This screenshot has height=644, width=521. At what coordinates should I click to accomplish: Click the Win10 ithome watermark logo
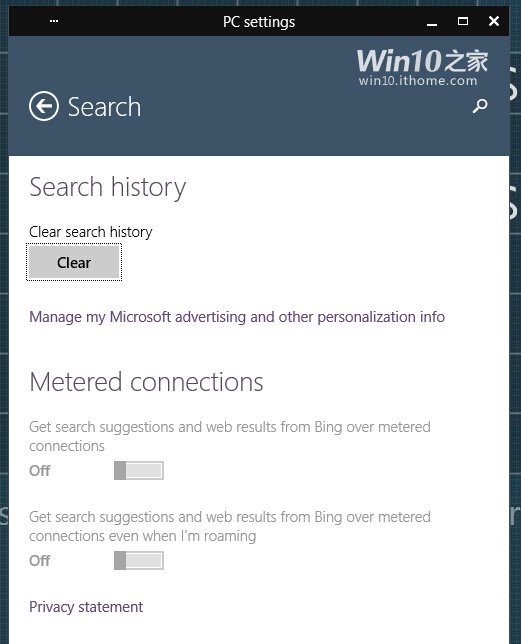coord(422,68)
